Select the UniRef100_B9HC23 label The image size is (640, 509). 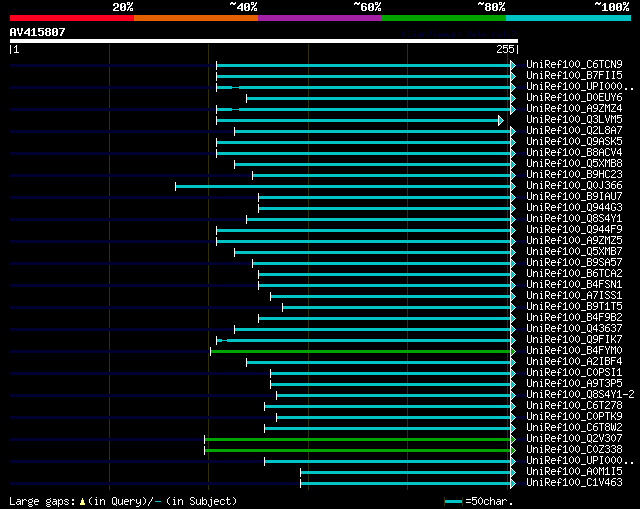pos(574,175)
